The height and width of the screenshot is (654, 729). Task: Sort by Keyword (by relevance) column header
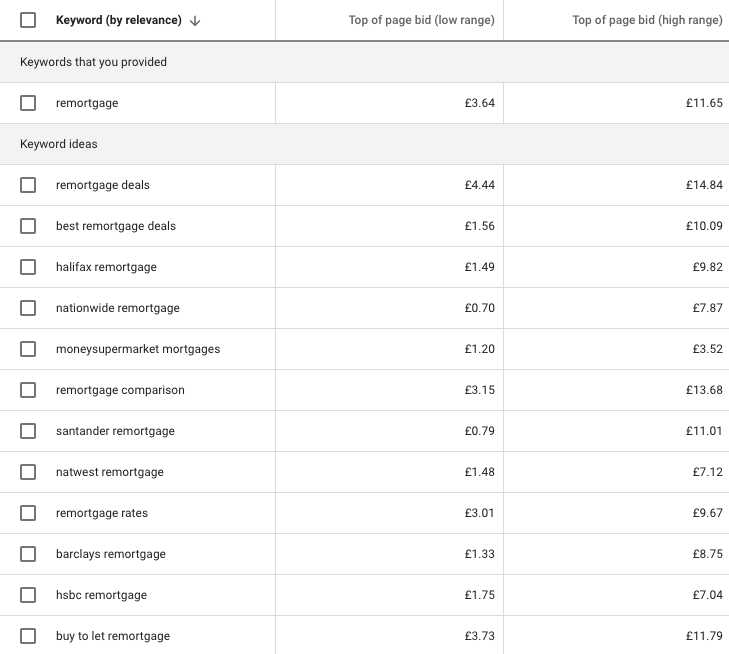[x=119, y=21]
